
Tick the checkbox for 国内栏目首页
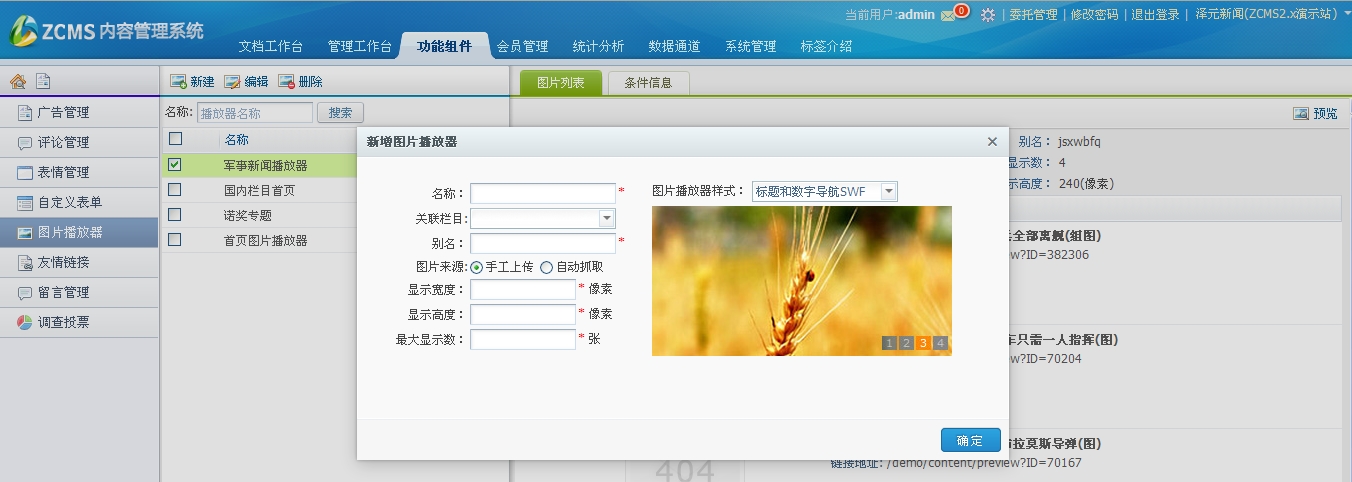pyautogui.click(x=175, y=190)
